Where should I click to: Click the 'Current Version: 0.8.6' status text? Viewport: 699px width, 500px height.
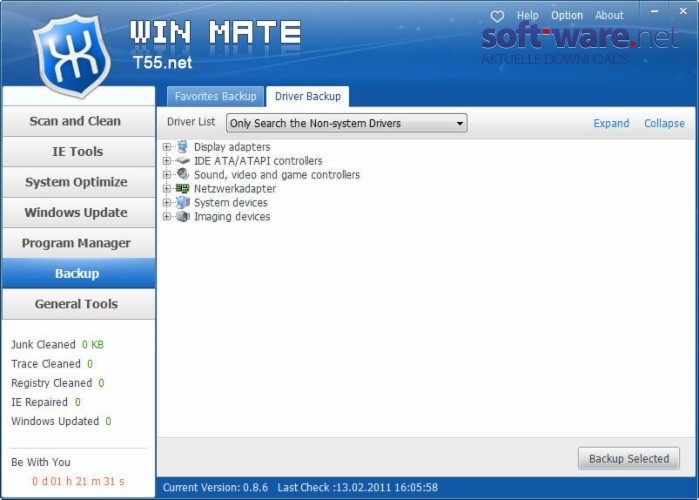[215, 488]
